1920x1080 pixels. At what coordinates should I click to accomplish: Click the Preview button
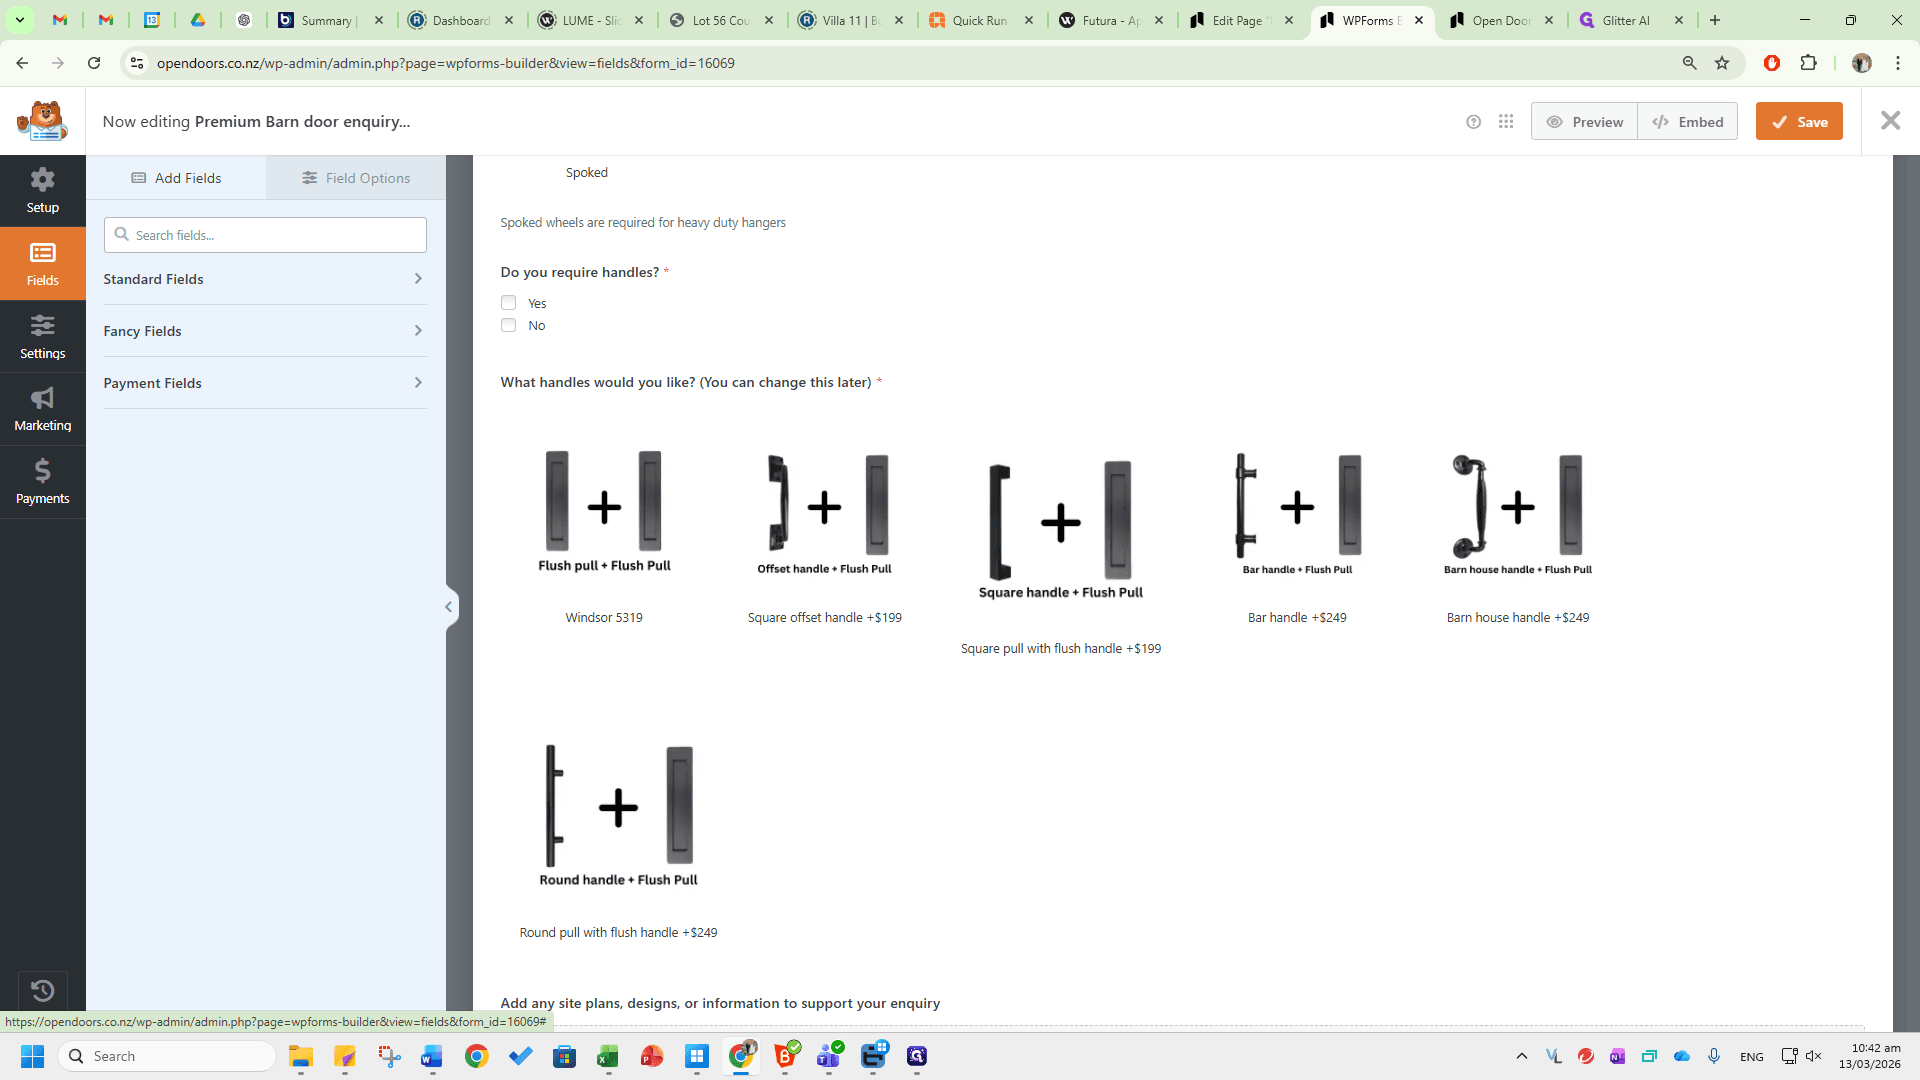tap(1584, 122)
